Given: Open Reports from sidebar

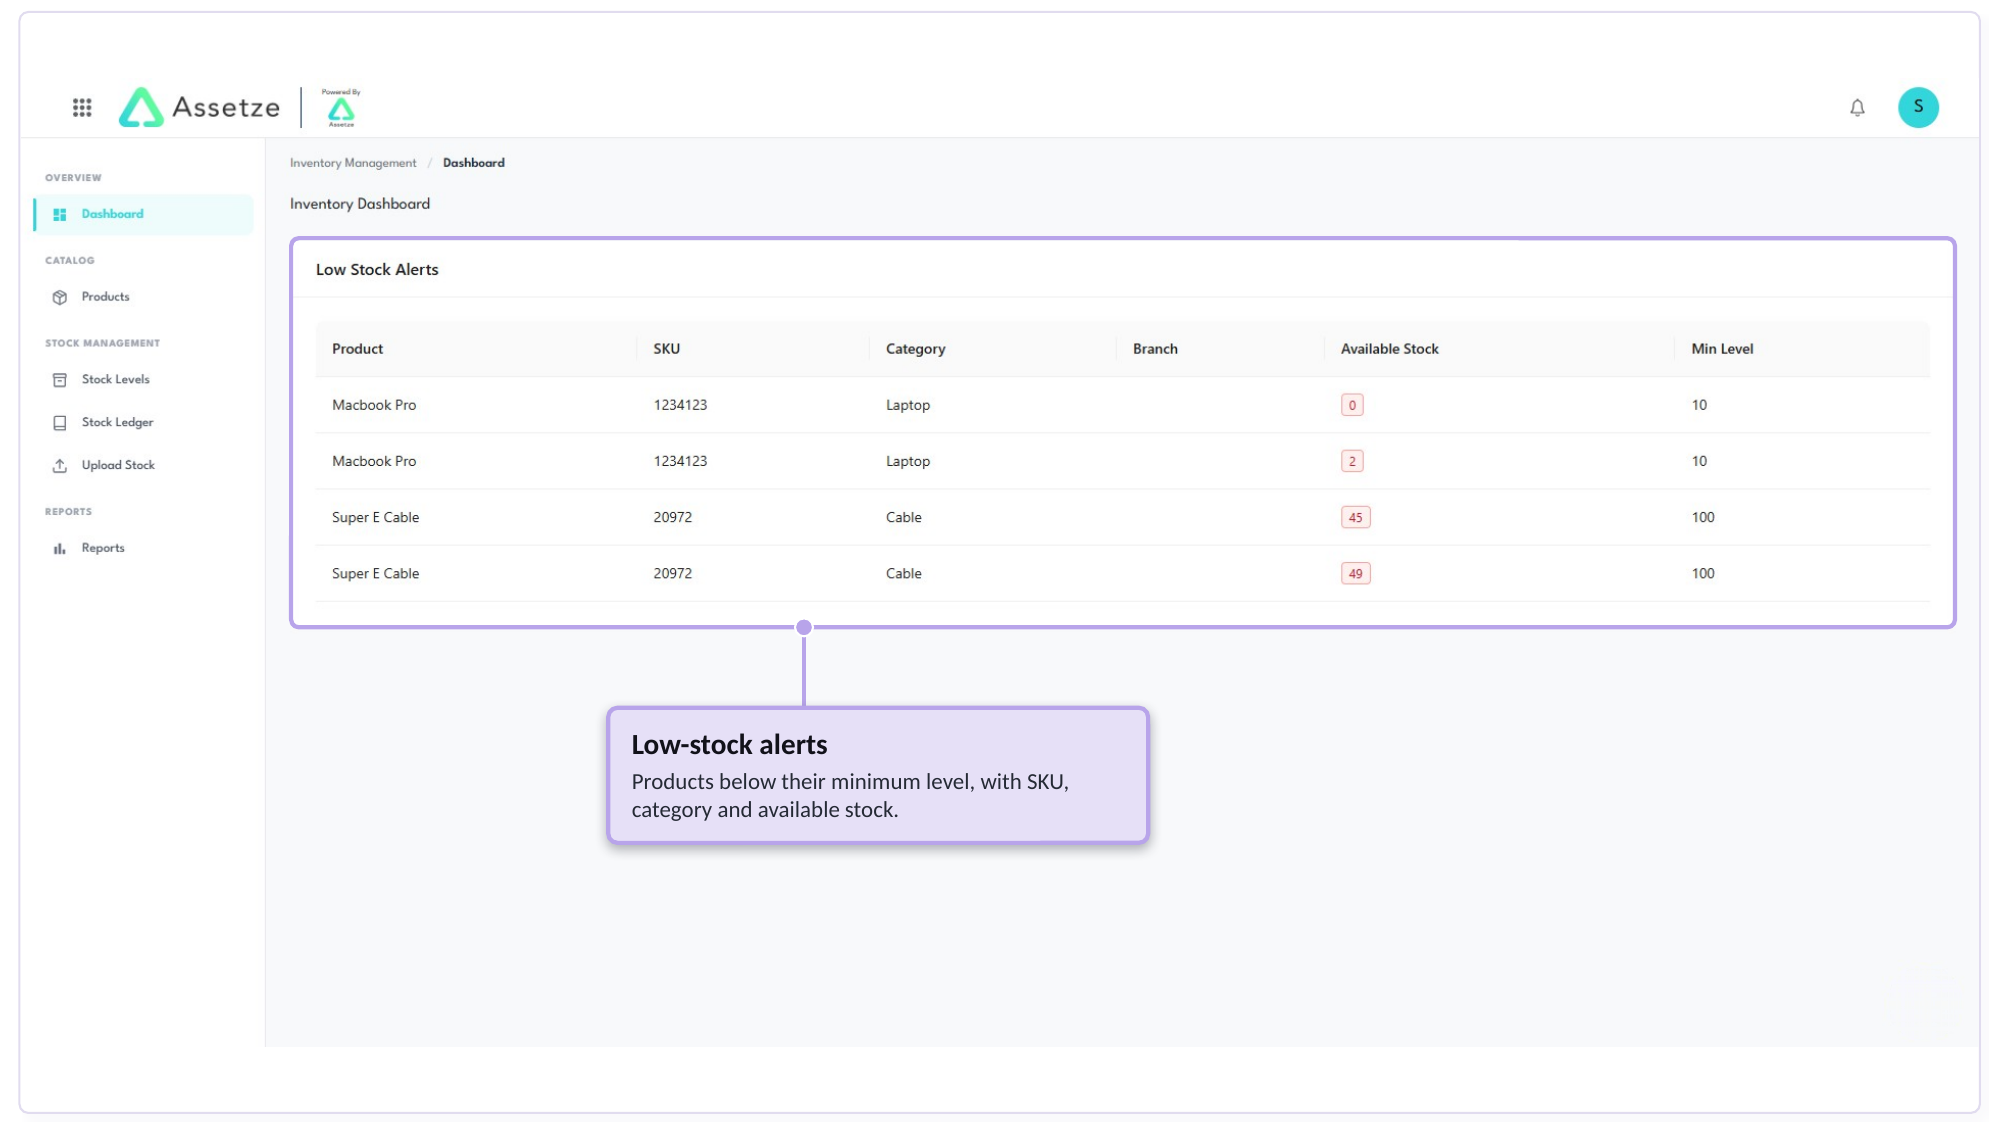Looking at the screenshot, I should tap(143, 549).
